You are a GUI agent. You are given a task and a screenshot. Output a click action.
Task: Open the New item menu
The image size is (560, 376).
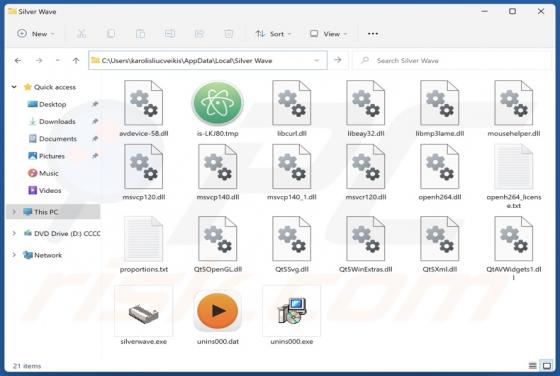(x=35, y=34)
